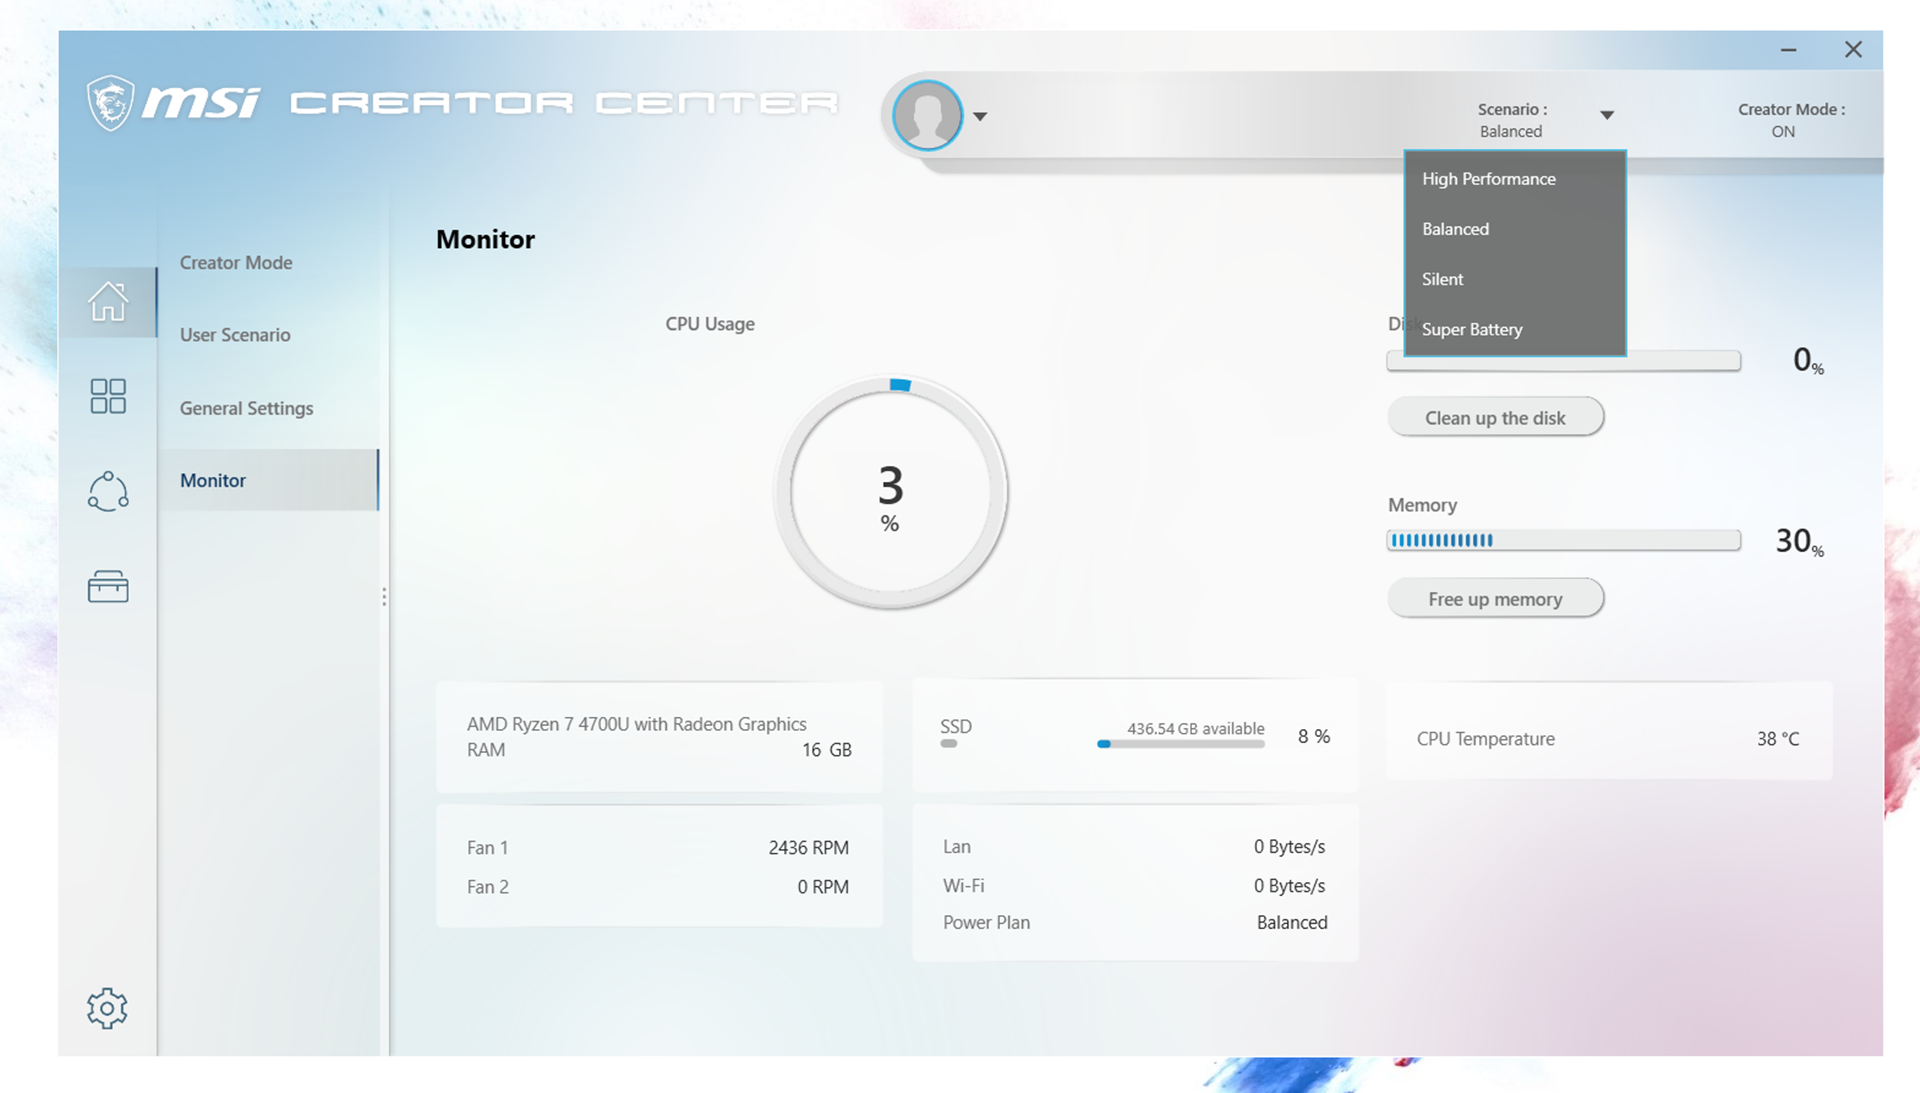Click the Fan 2 0 RPM reading

coord(823,887)
